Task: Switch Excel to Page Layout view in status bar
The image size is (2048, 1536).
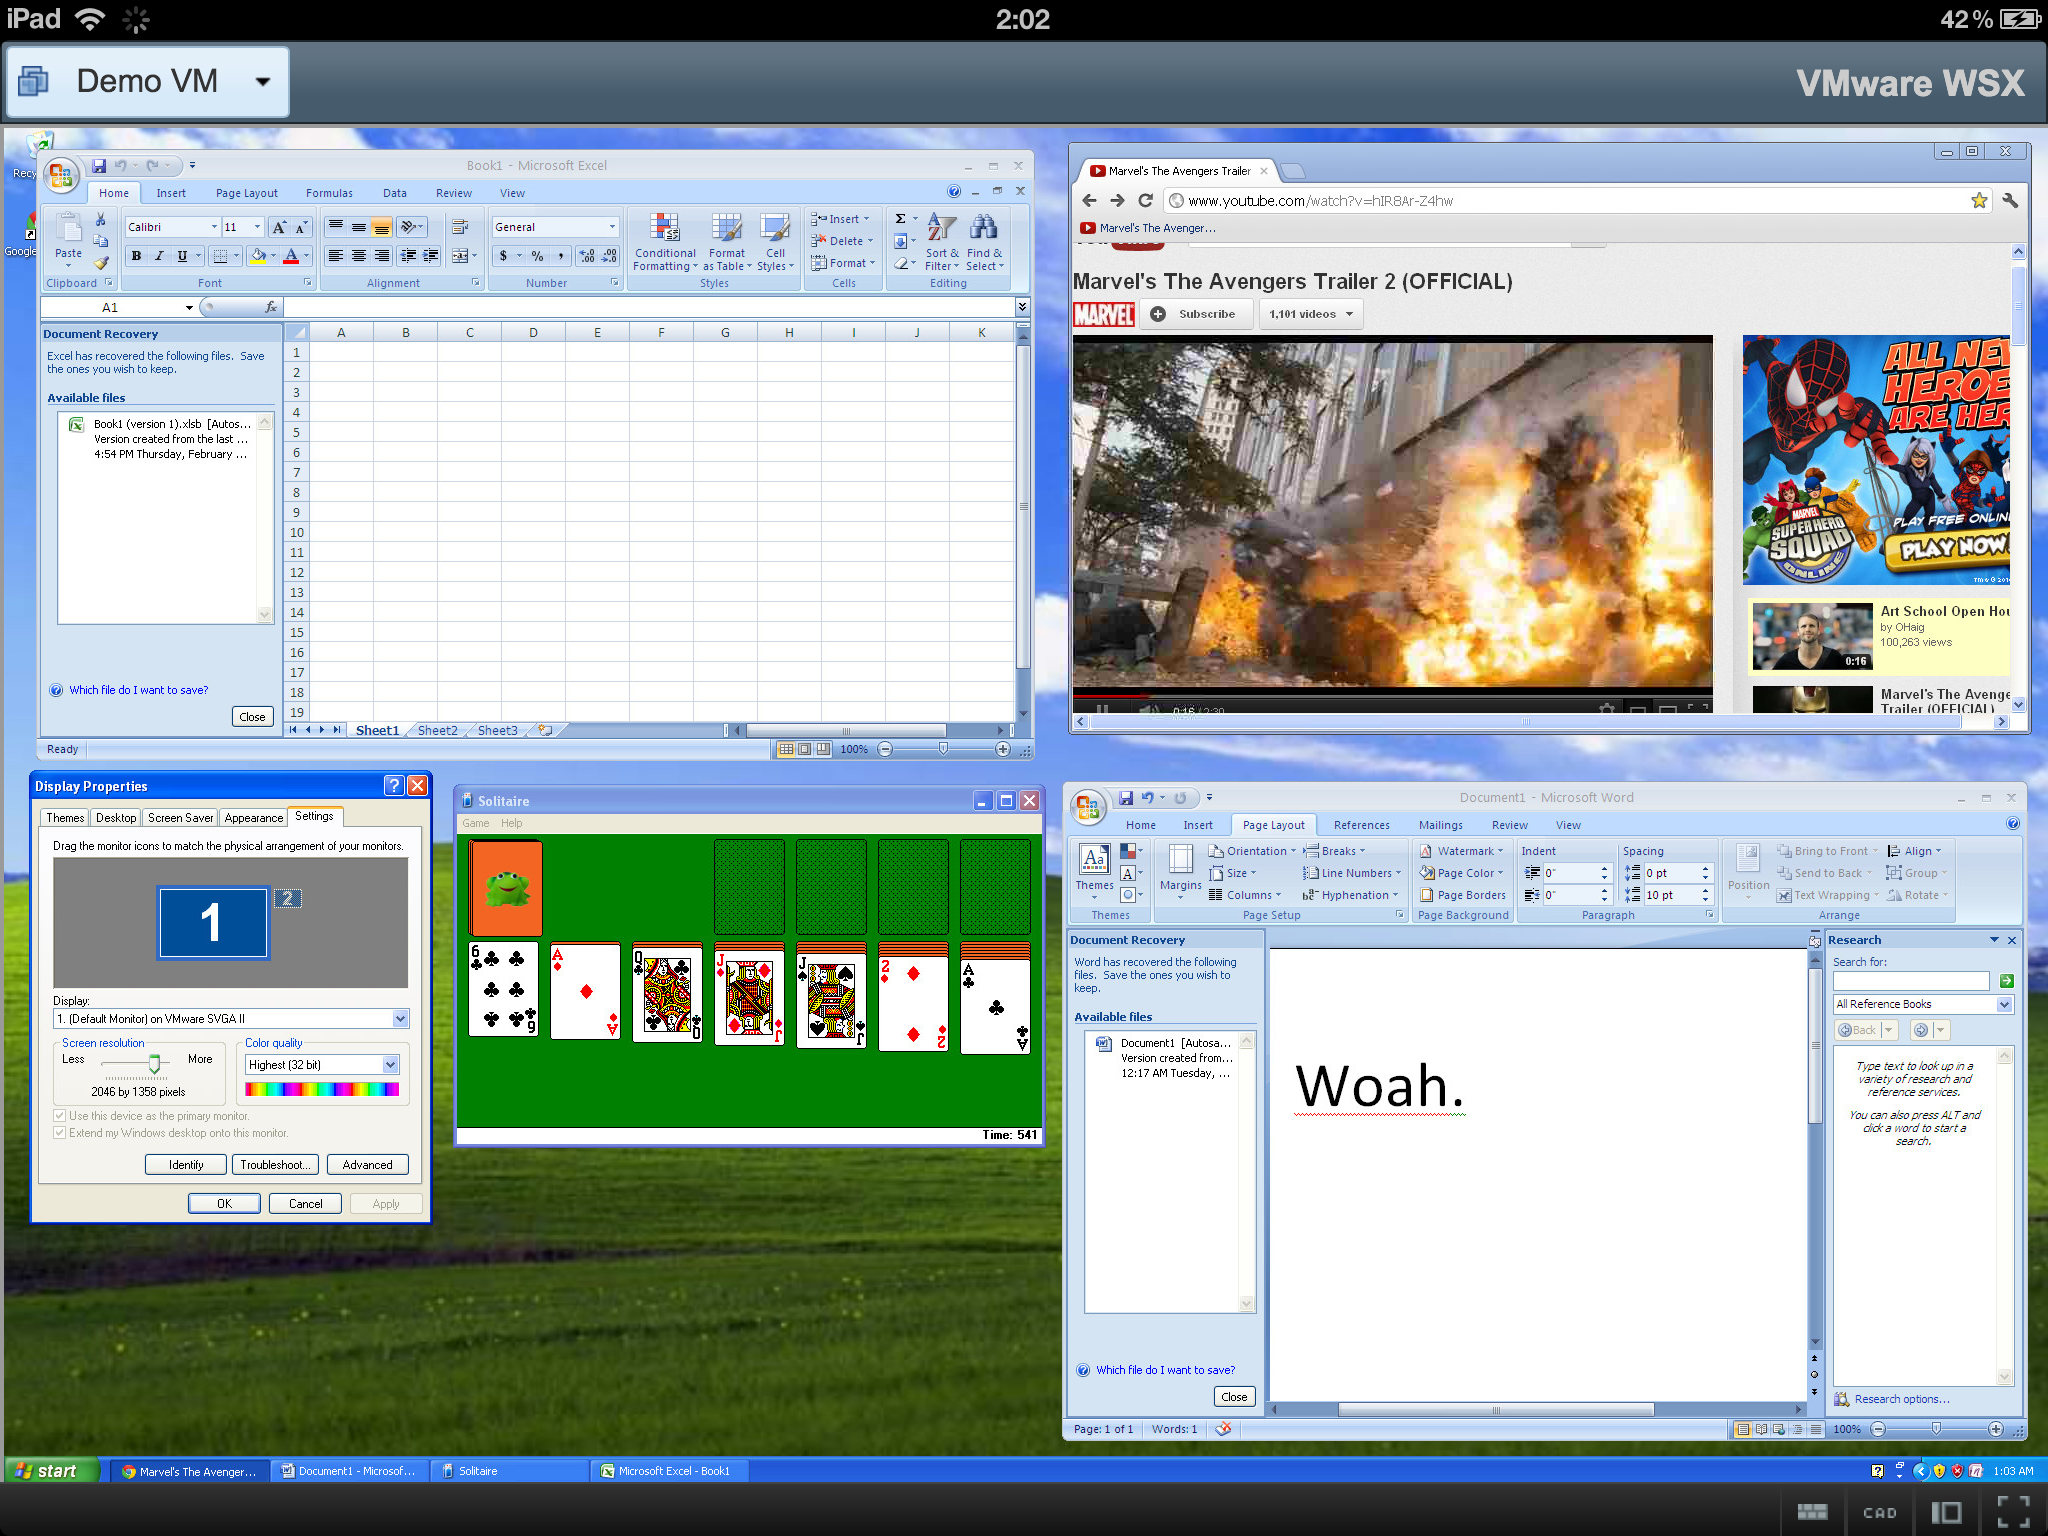Action: coord(804,749)
